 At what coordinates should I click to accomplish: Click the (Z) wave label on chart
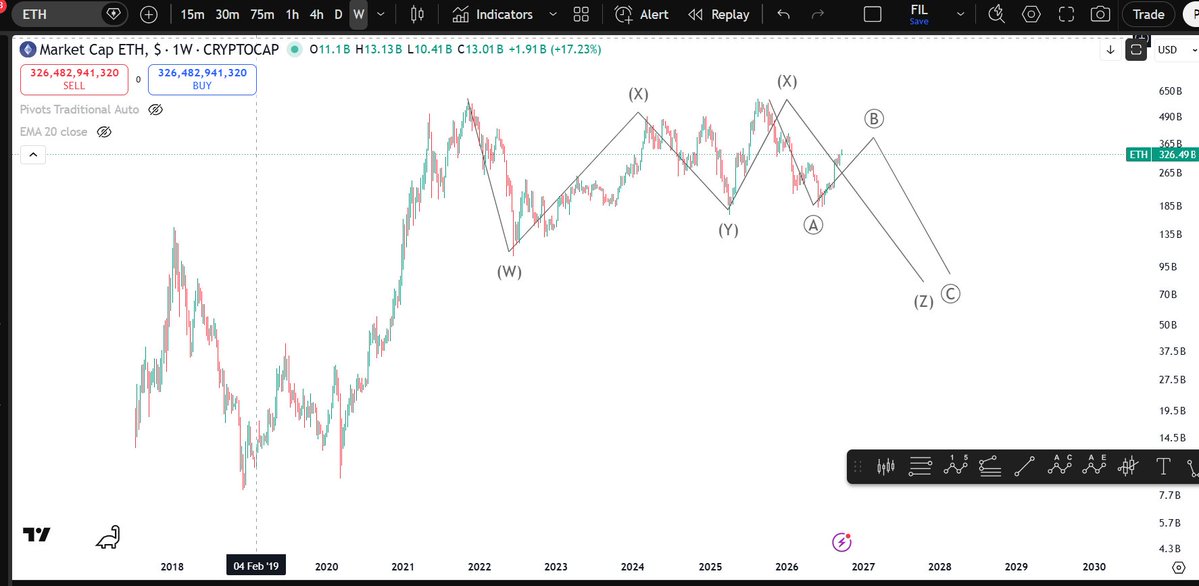click(x=924, y=301)
